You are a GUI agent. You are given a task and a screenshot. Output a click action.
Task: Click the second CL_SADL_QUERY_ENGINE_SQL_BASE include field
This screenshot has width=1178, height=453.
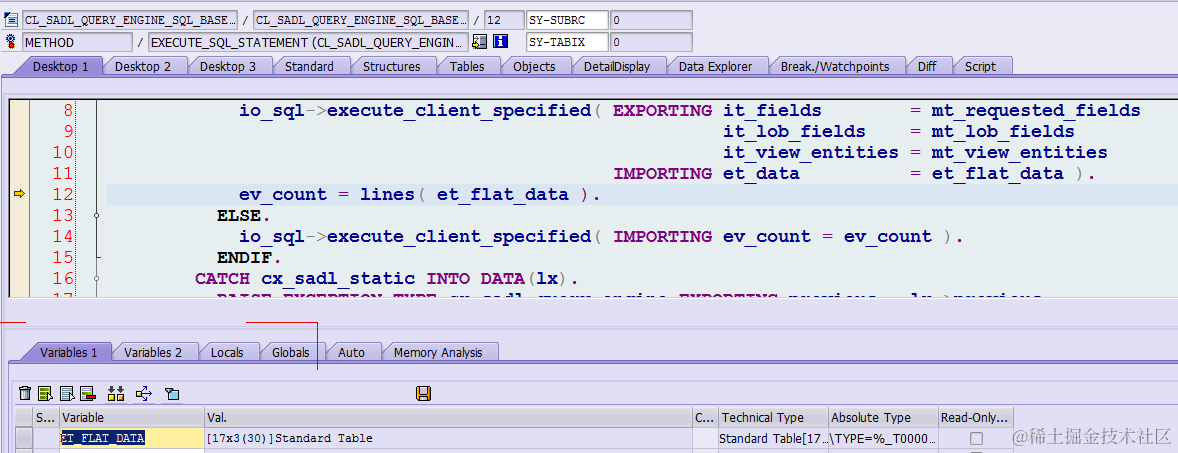[x=361, y=20]
